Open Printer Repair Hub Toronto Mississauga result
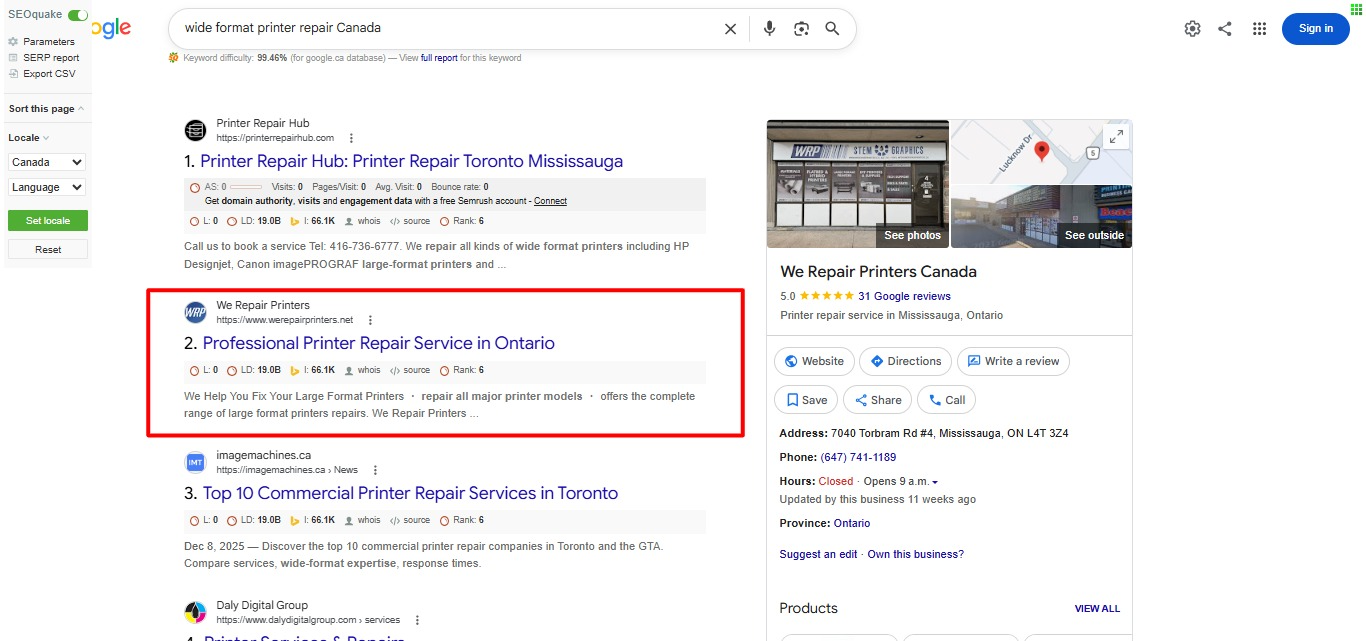This screenshot has width=1366, height=641. point(411,161)
